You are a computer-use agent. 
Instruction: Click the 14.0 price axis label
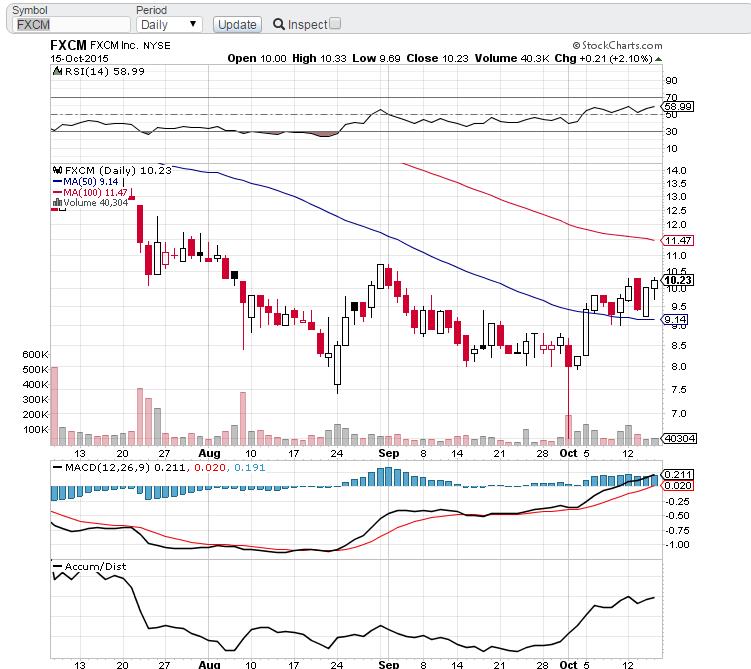point(676,170)
